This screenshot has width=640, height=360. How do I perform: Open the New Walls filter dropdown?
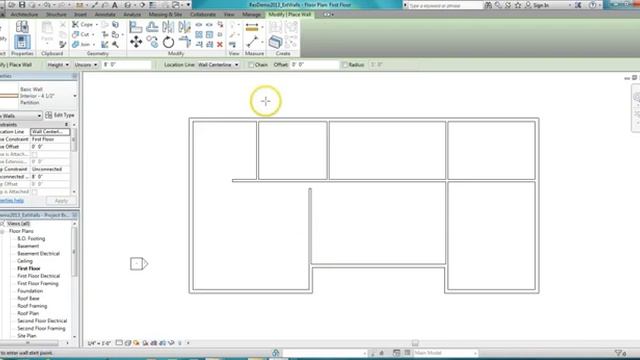tap(20, 116)
